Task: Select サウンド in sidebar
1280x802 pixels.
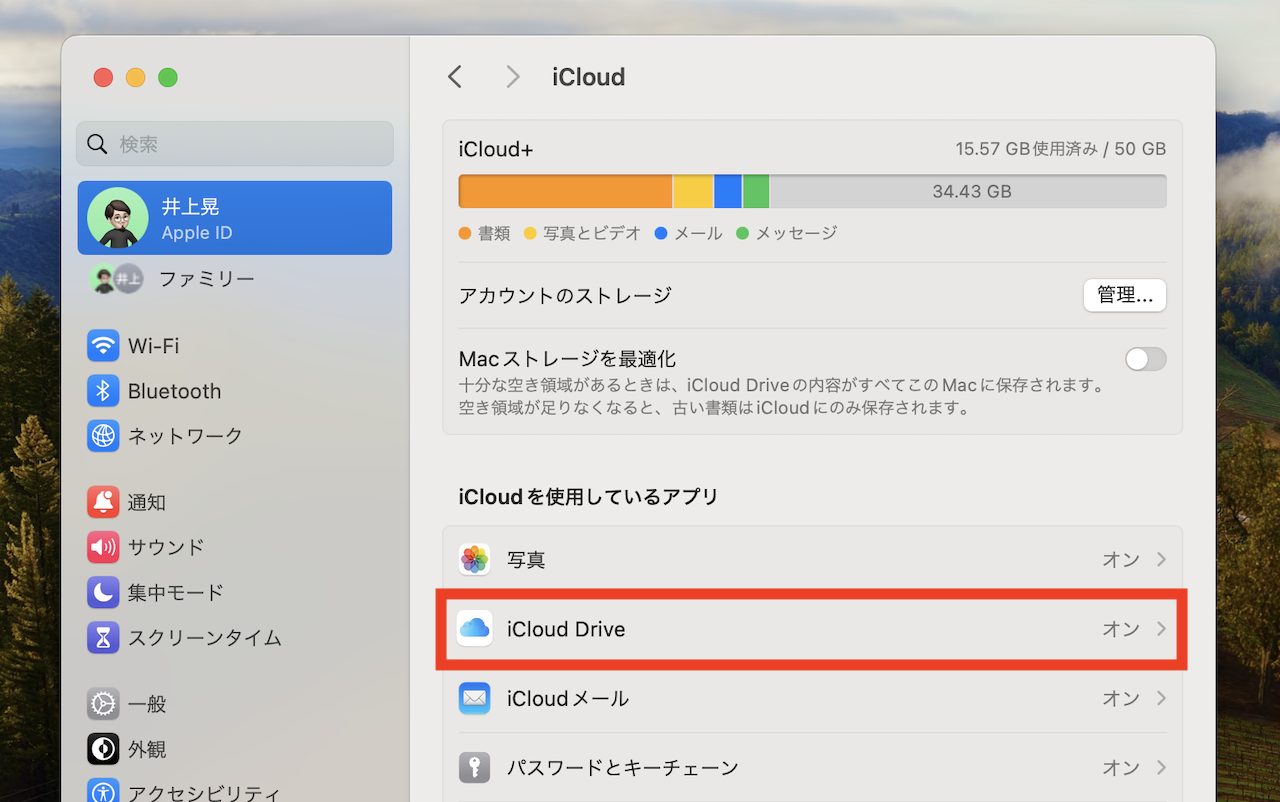Action: coord(235,547)
